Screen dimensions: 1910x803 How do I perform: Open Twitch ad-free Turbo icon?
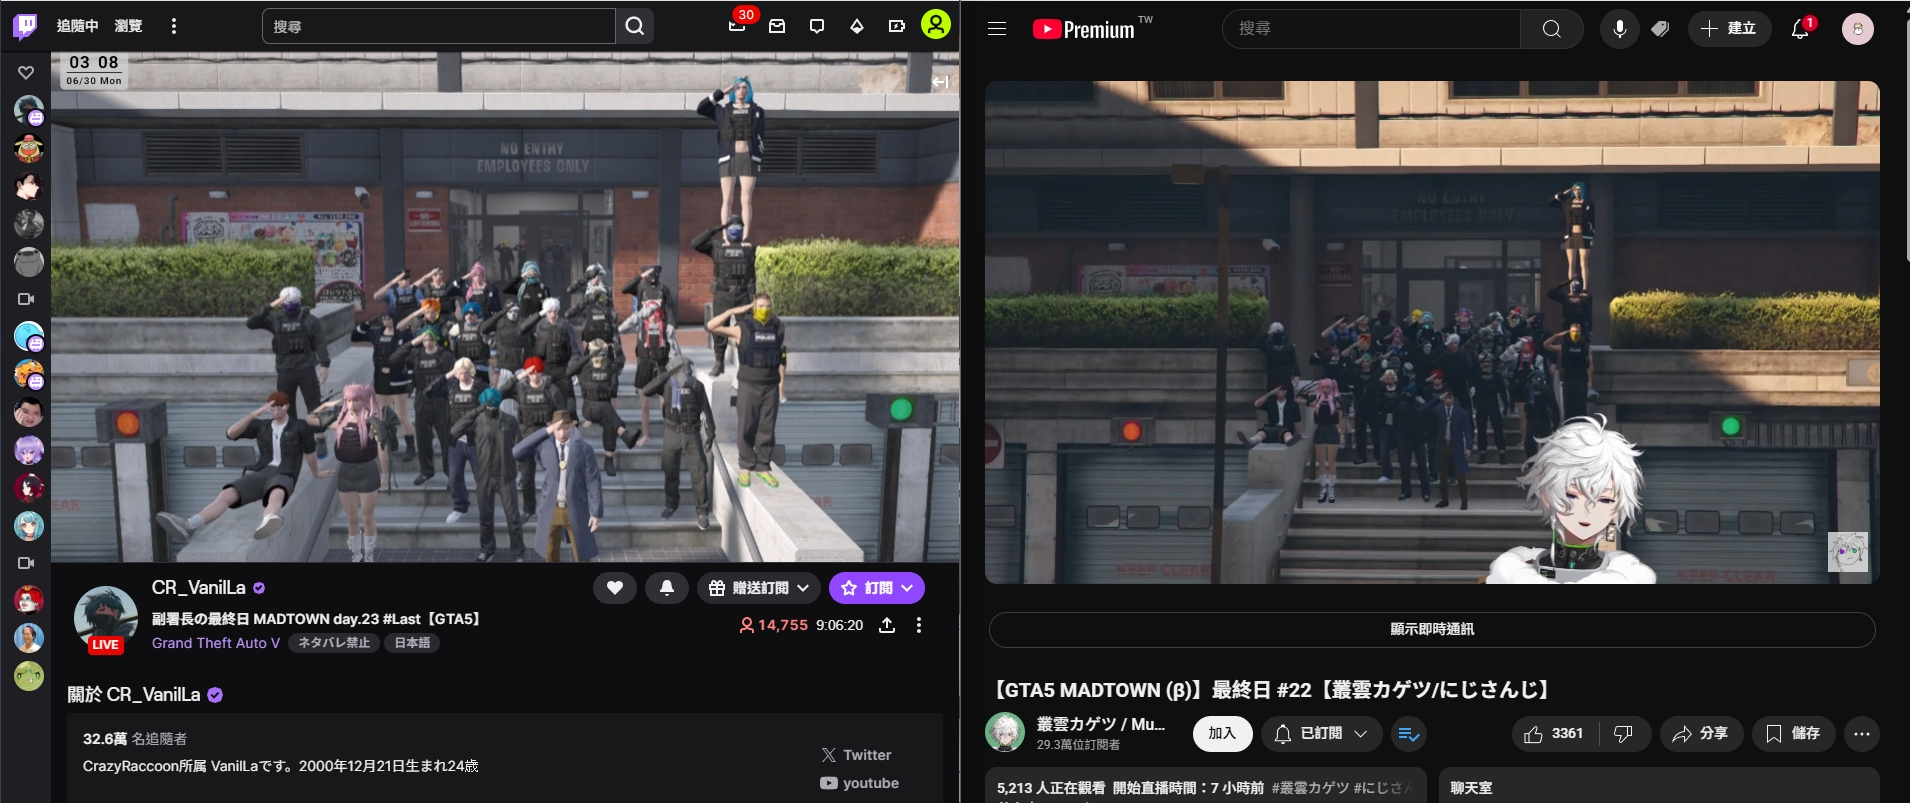pyautogui.click(x=896, y=26)
